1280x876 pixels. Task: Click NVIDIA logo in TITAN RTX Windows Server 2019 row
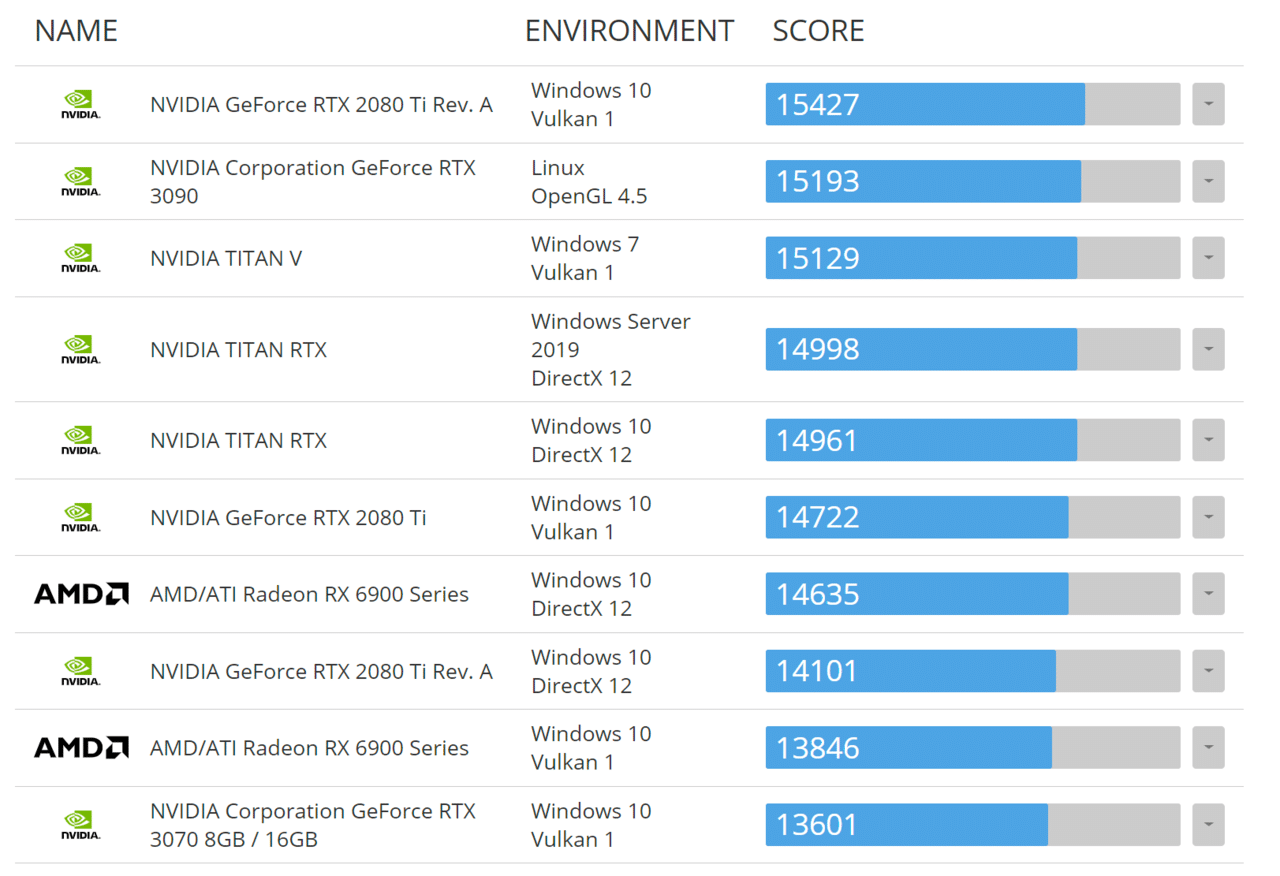pyautogui.click(x=80, y=350)
